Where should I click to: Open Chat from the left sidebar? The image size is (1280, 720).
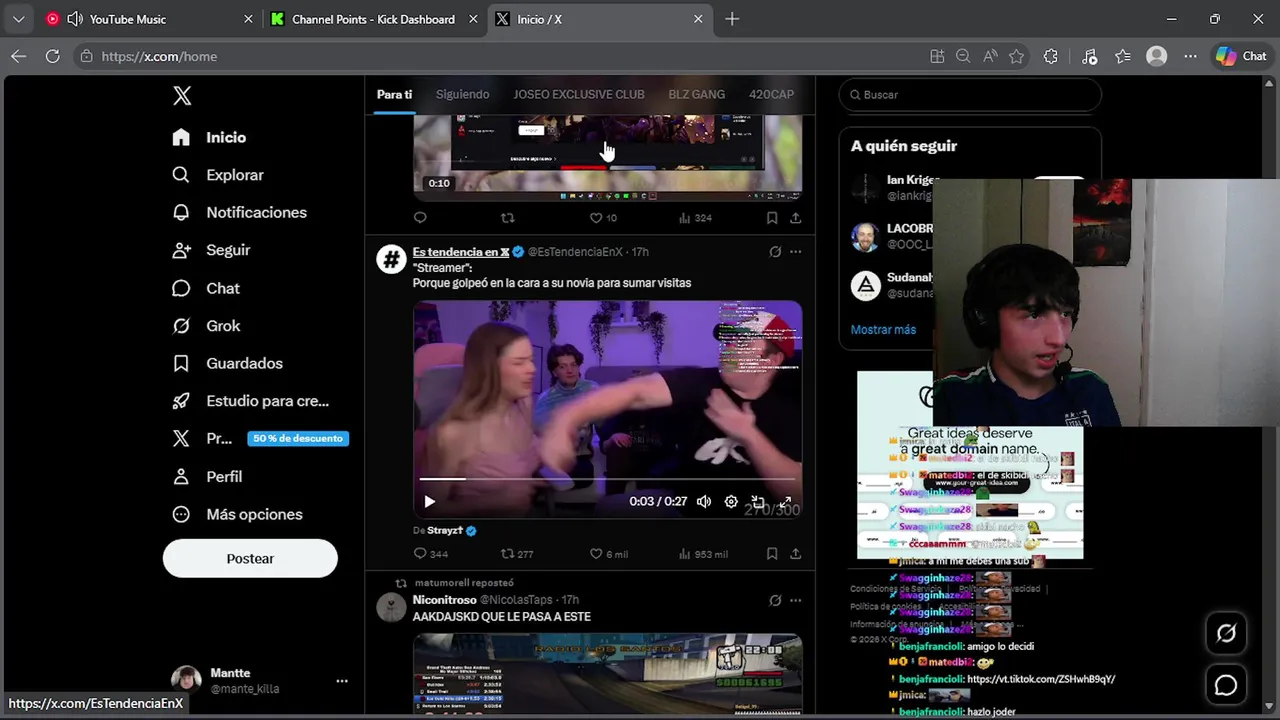pyautogui.click(x=205, y=288)
